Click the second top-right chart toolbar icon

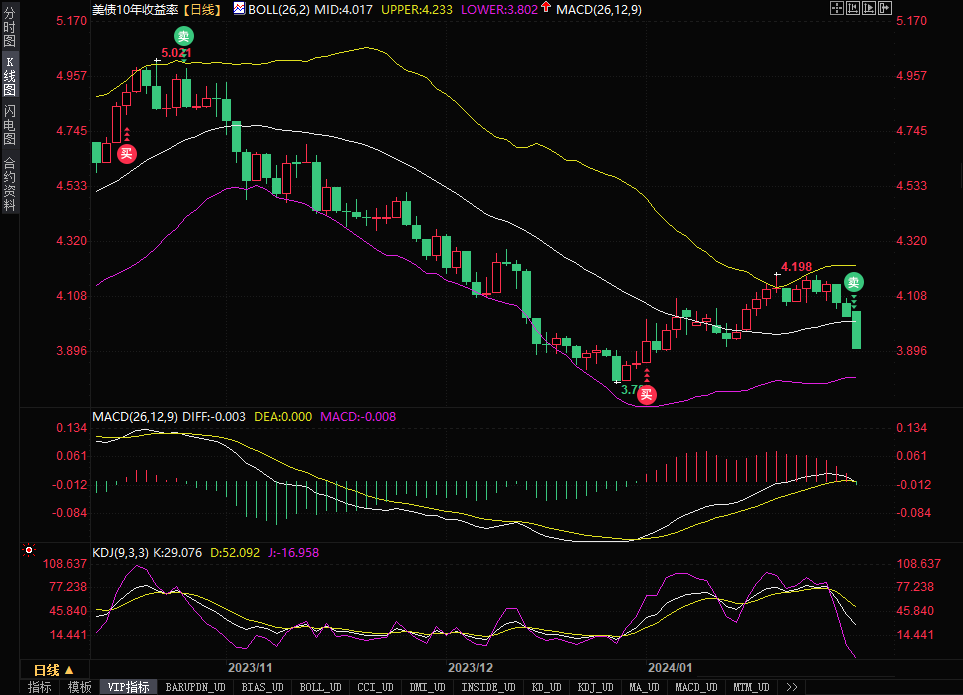tap(852, 8)
